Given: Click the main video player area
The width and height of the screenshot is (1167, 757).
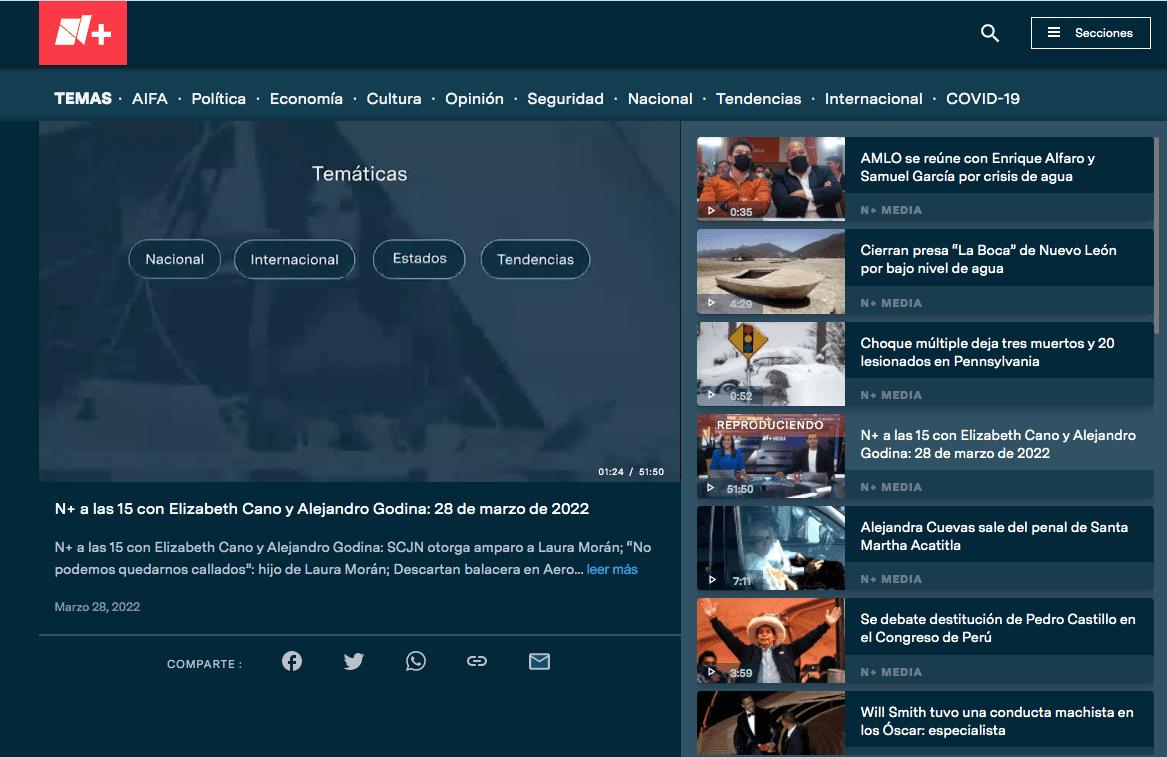Looking at the screenshot, I should pyautogui.click(x=359, y=301).
